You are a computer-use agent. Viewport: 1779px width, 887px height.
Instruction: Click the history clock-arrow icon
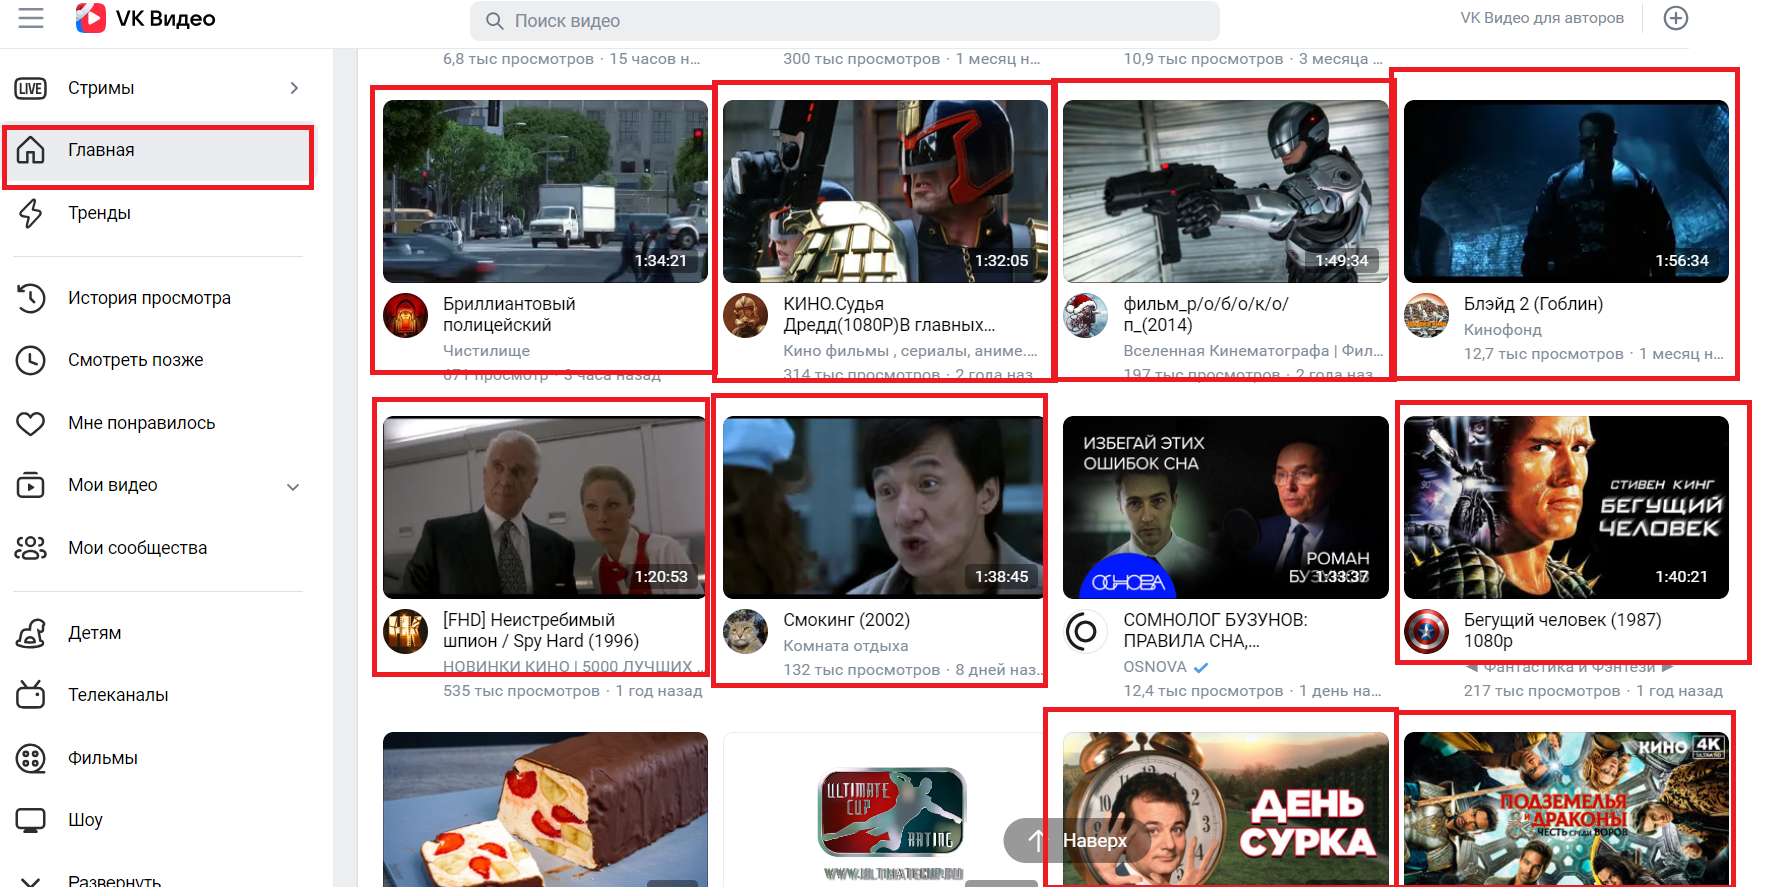31,298
